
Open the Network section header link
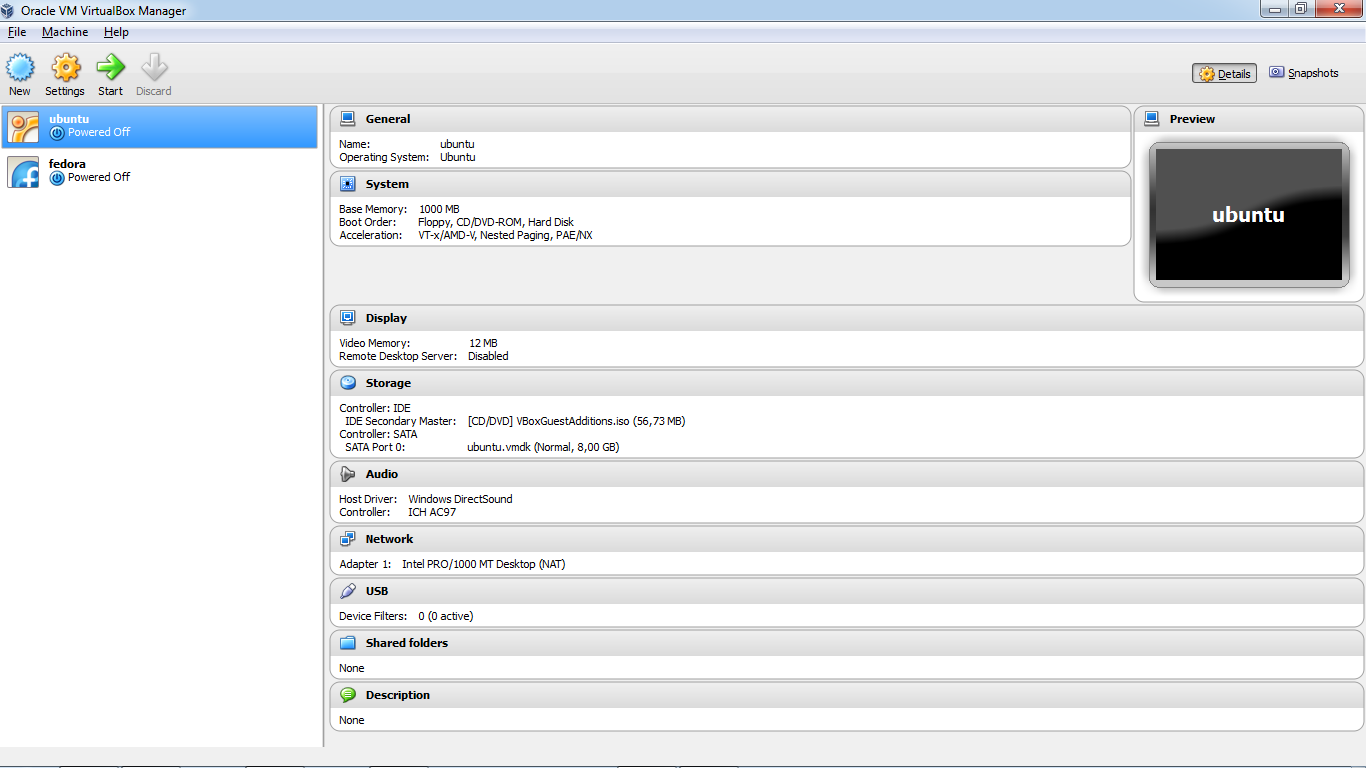[x=389, y=539]
